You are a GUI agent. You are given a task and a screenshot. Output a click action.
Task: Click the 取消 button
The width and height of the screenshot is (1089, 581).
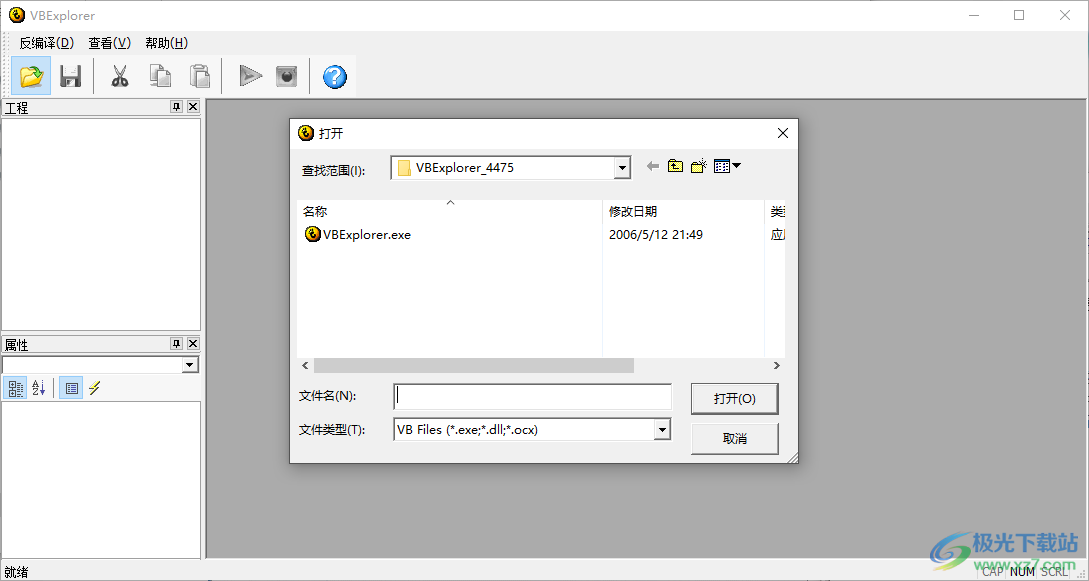(x=735, y=439)
